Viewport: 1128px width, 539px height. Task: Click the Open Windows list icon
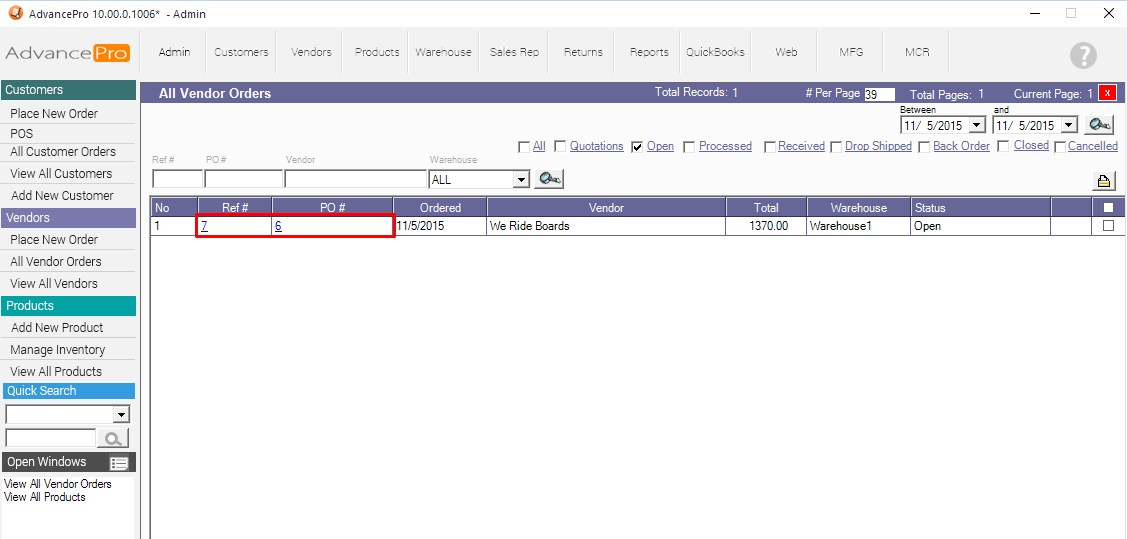coord(120,463)
